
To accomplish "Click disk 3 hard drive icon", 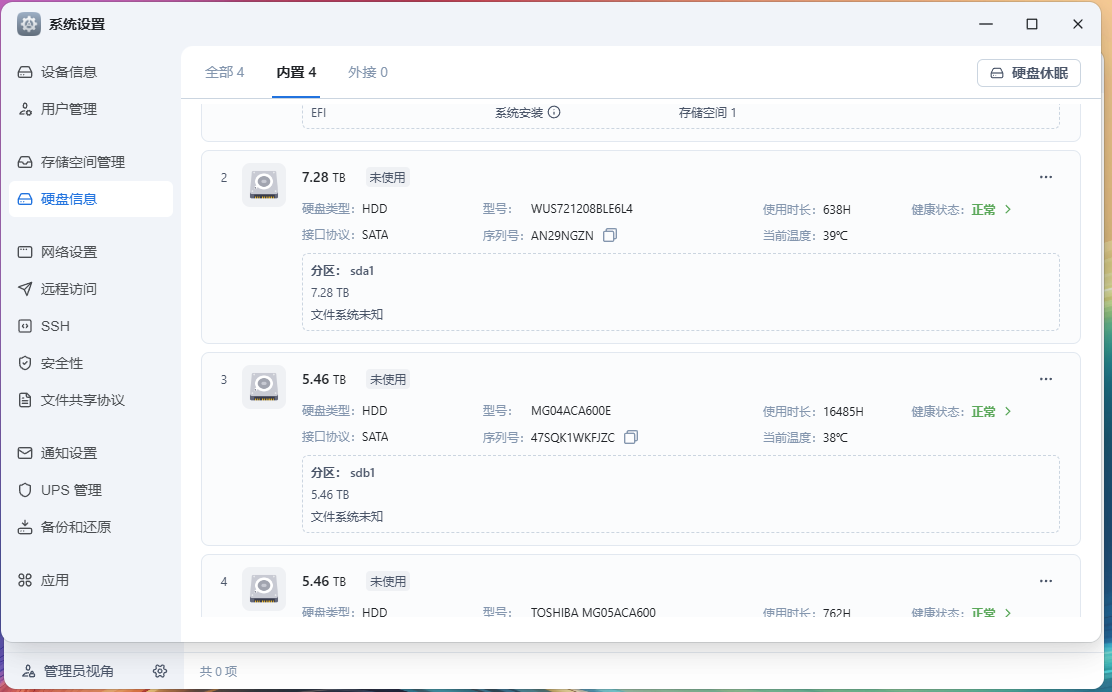I will click(264, 387).
